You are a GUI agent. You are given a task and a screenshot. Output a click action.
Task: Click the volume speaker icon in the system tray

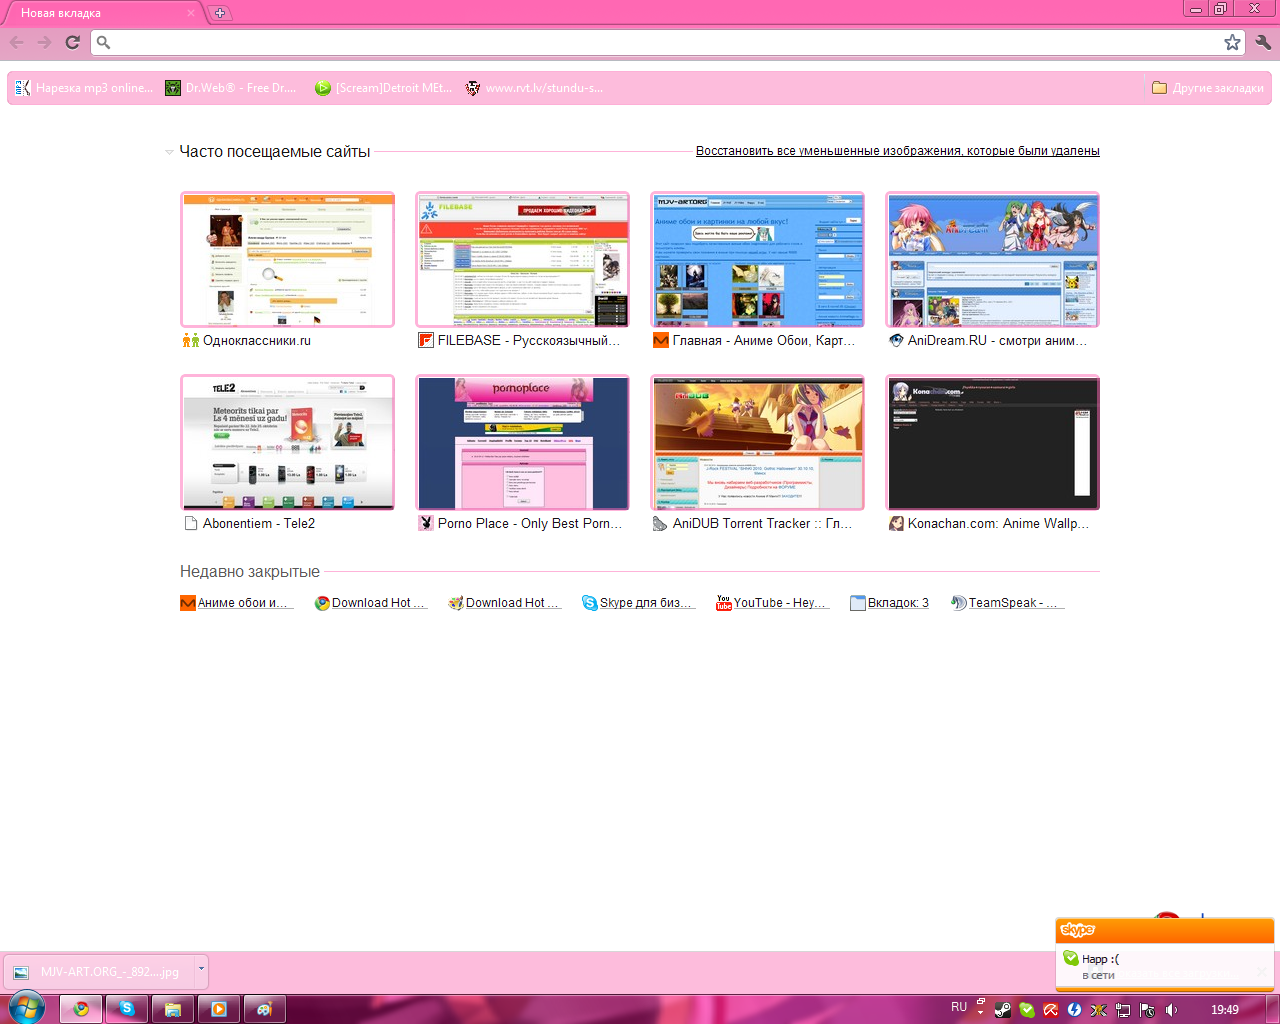point(1171,1010)
